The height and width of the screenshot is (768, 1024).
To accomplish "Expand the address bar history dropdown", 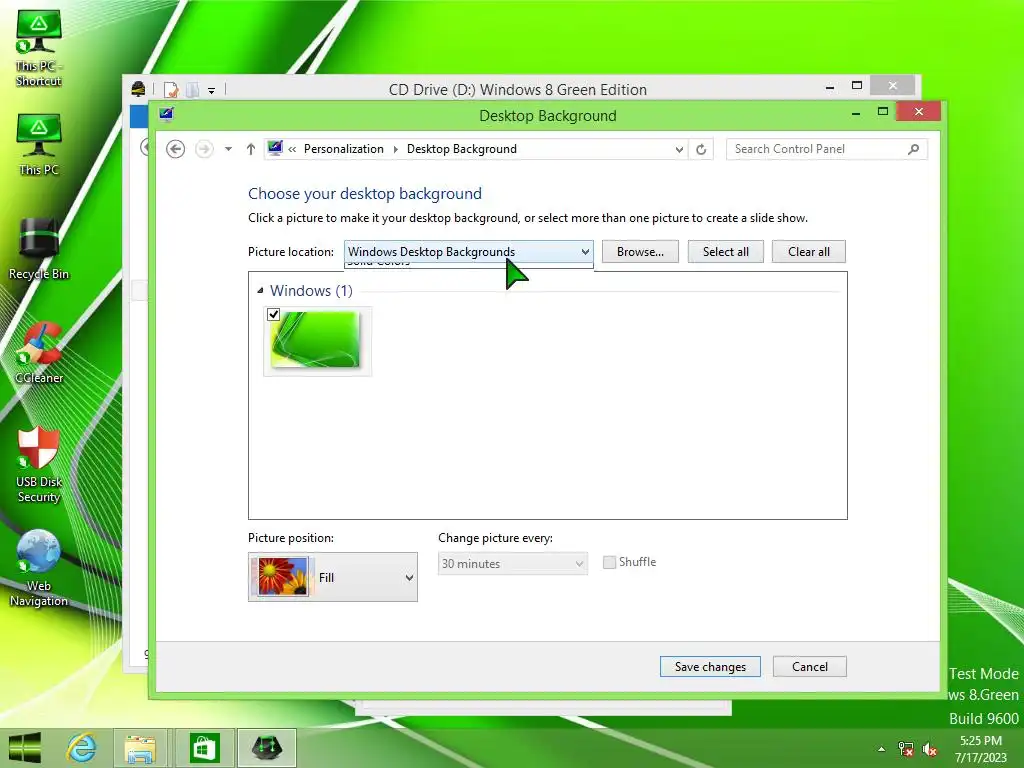I will pos(679,149).
